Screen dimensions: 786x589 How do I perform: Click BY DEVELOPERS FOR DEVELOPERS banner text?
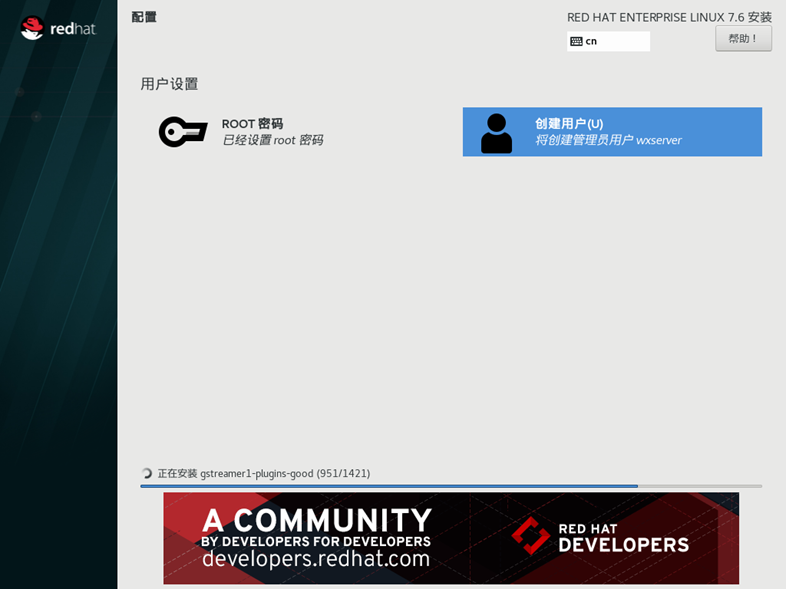[x=316, y=542]
